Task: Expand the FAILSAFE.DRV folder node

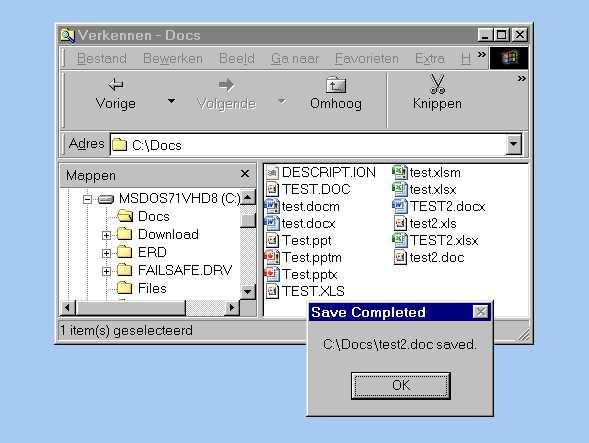Action: [106, 271]
